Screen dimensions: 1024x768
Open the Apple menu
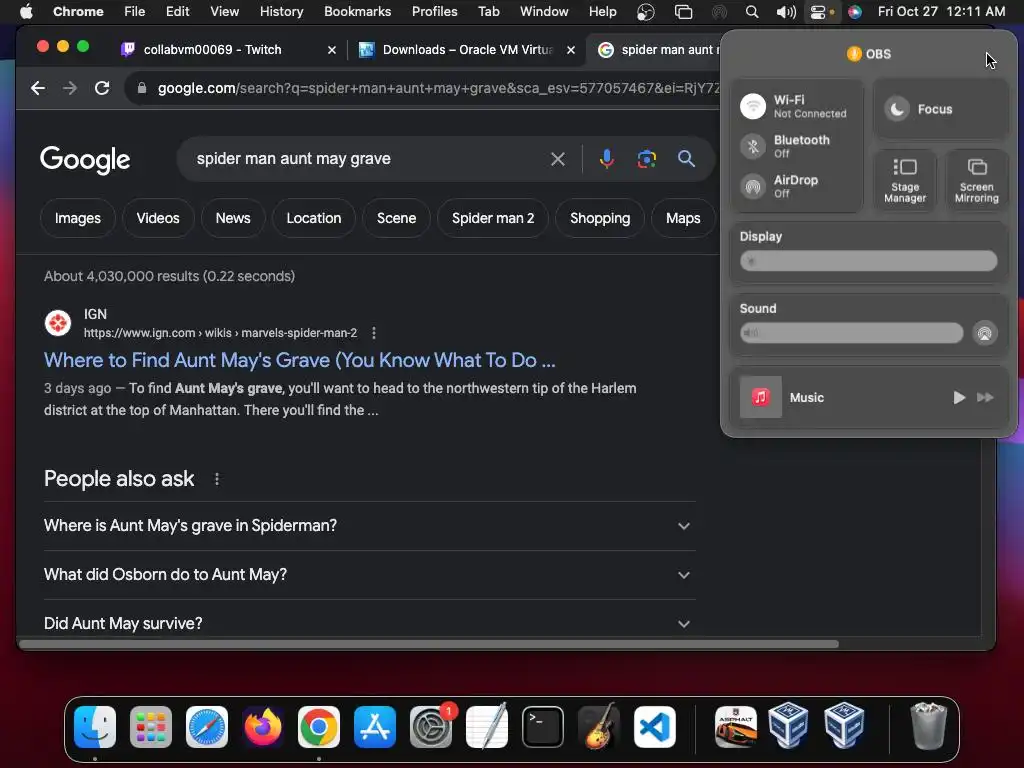click(26, 12)
